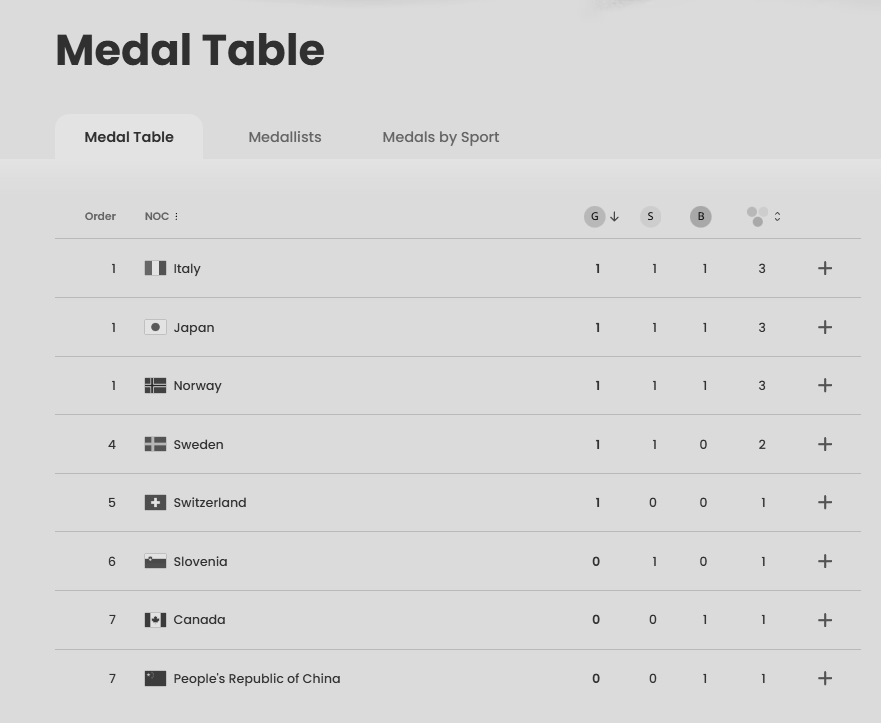
Task: Open the Norway country link
Action: click(197, 386)
